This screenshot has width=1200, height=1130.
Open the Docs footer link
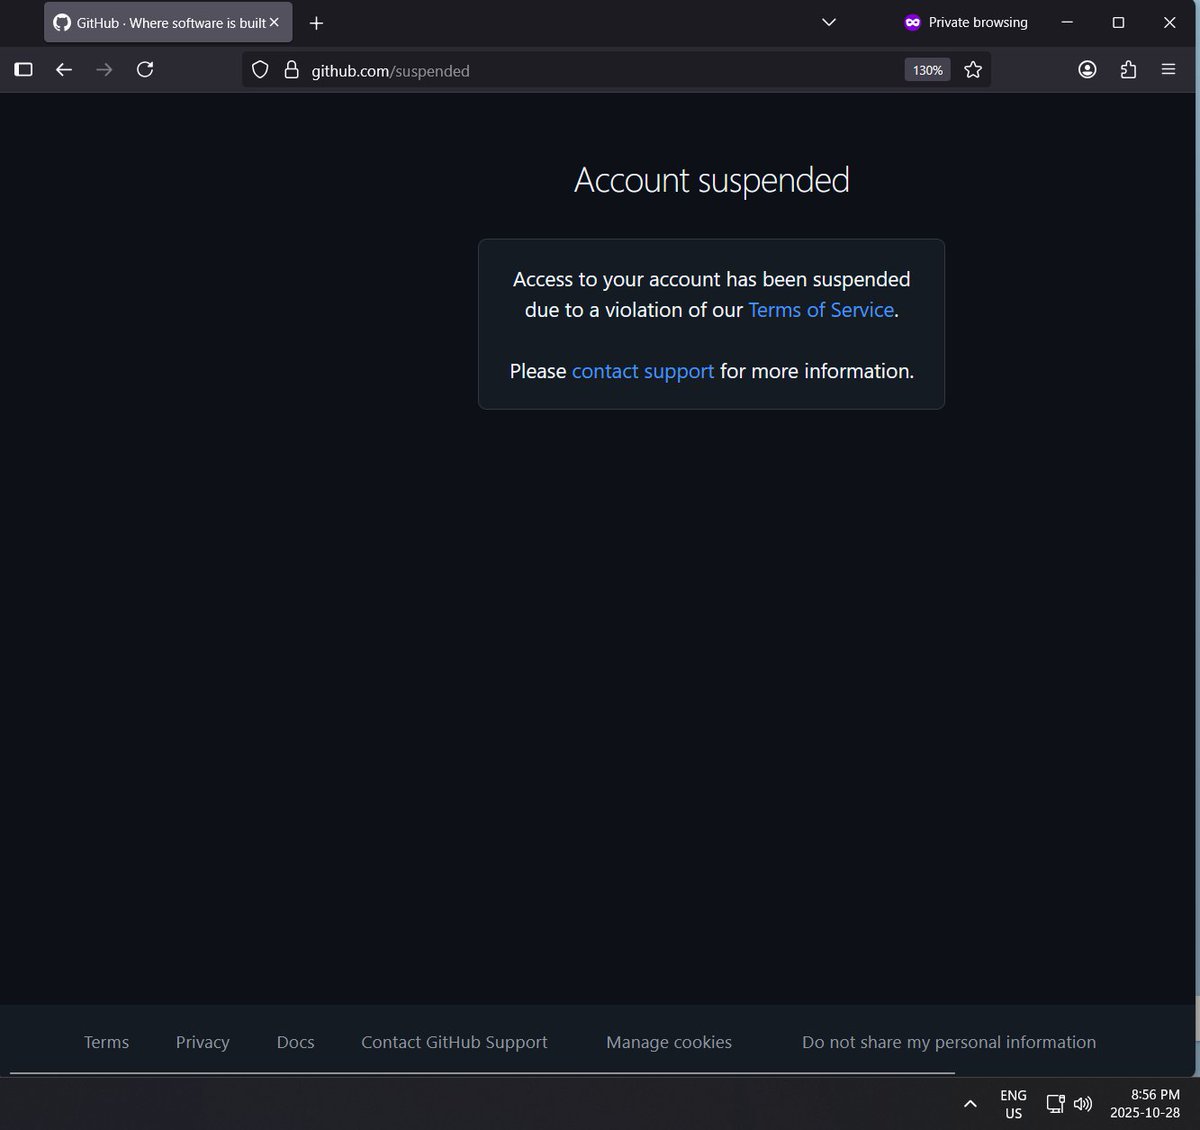(295, 1042)
